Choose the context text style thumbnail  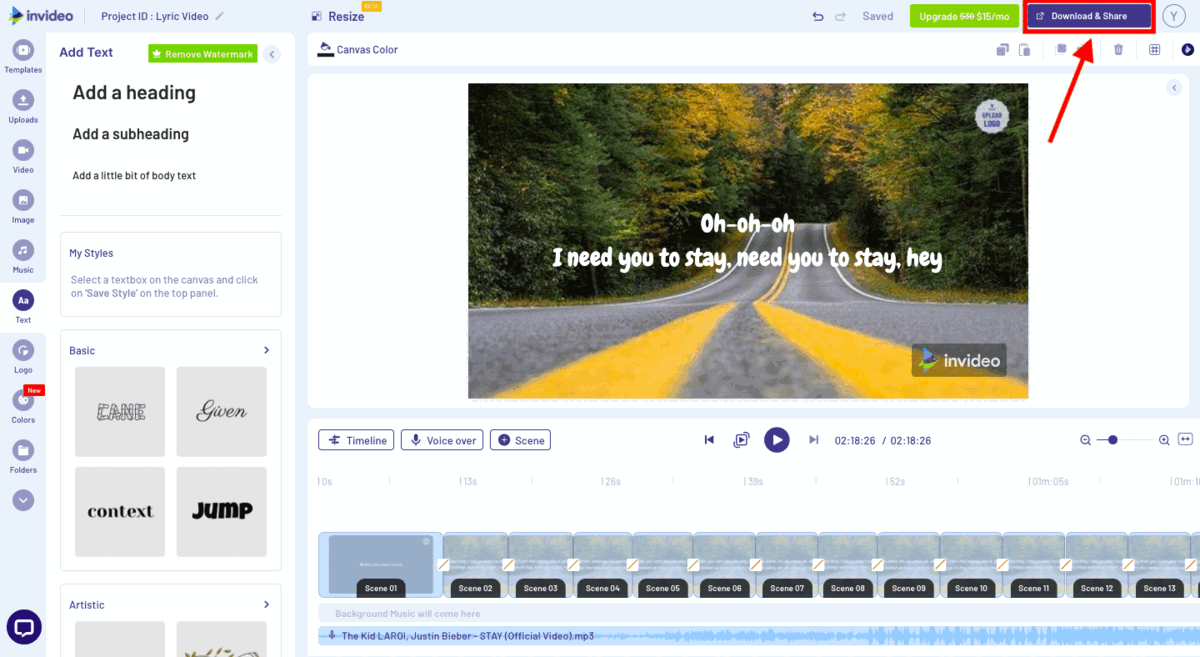pyautogui.click(x=120, y=511)
